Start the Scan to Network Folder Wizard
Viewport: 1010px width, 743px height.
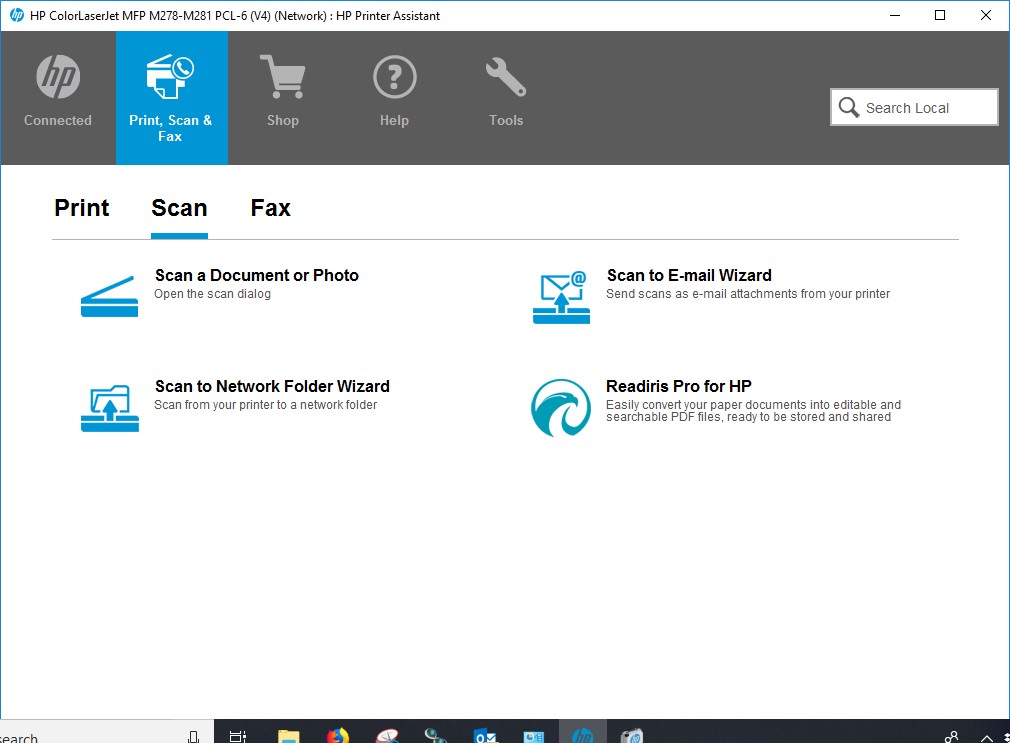(272, 387)
